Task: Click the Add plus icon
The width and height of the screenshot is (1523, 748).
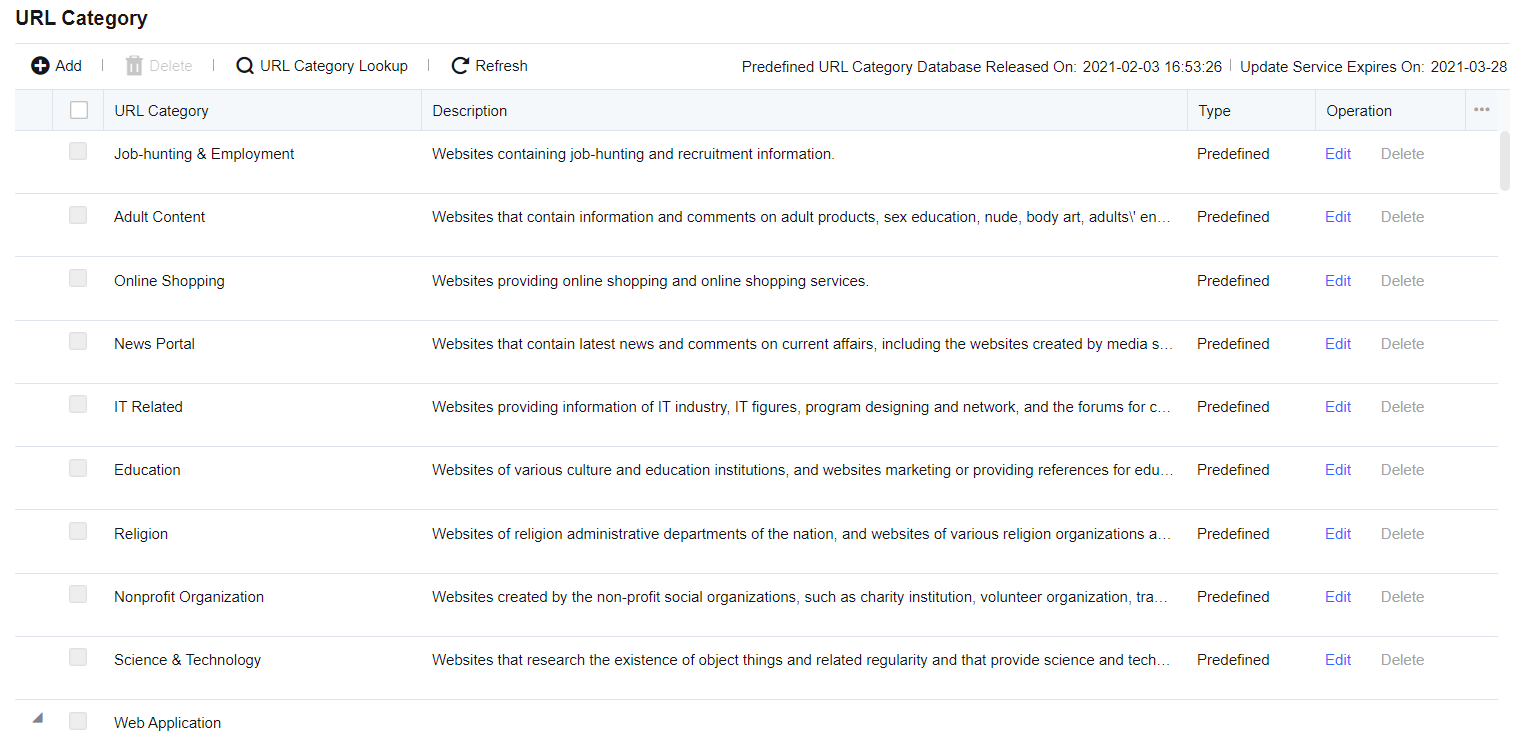Action: point(40,66)
